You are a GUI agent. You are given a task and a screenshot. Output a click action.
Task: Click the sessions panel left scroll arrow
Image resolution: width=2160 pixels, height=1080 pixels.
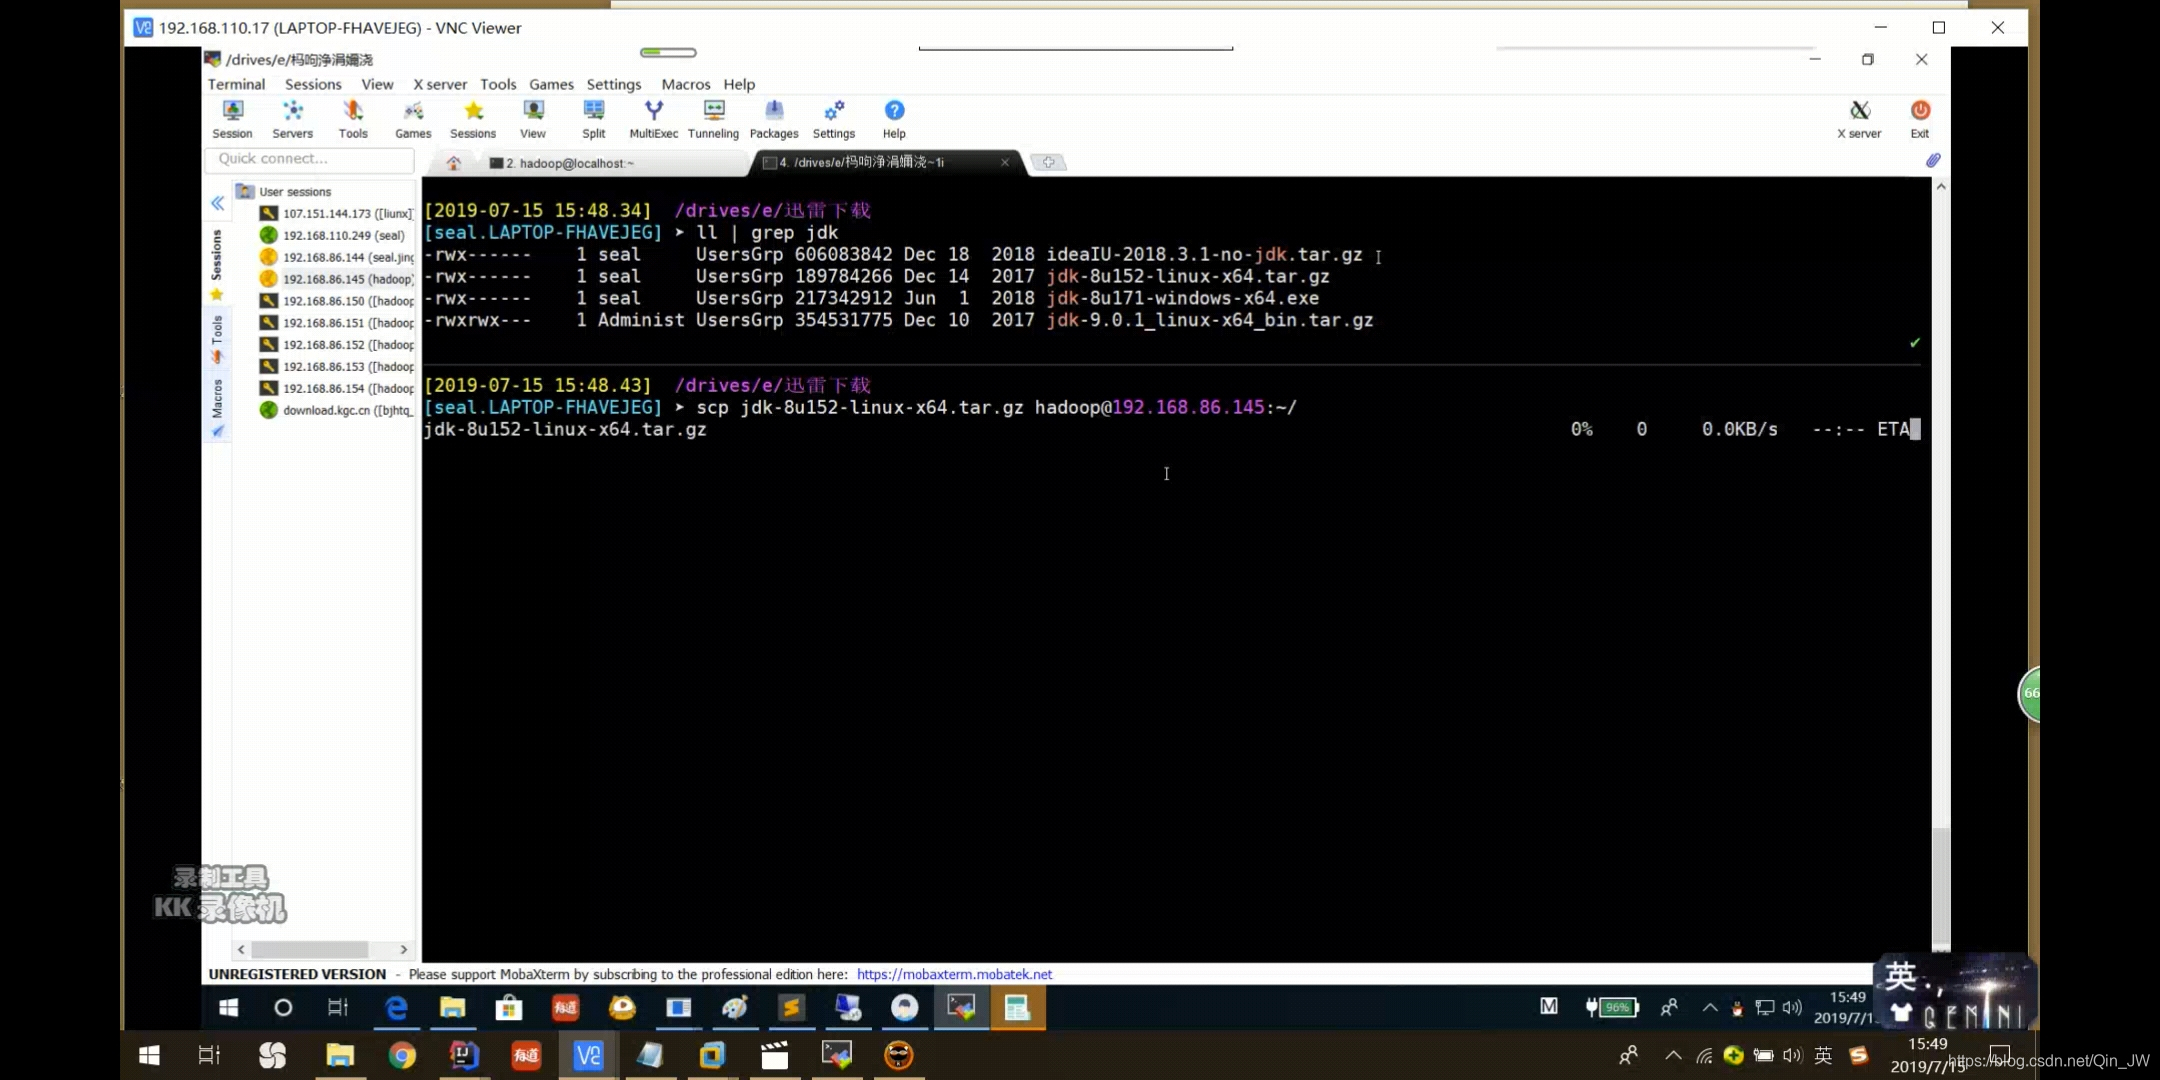pos(241,949)
